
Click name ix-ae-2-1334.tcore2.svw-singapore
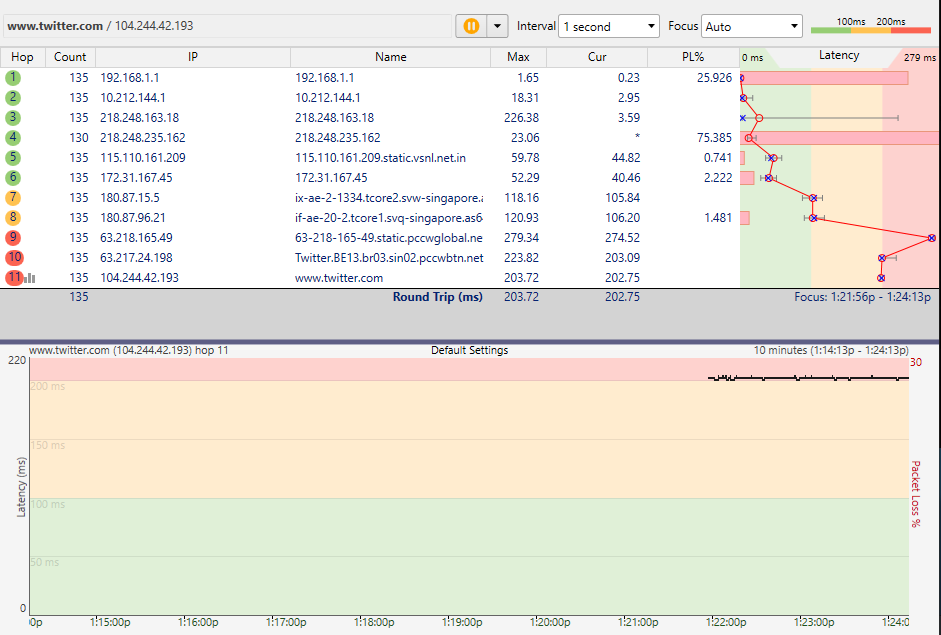point(389,197)
